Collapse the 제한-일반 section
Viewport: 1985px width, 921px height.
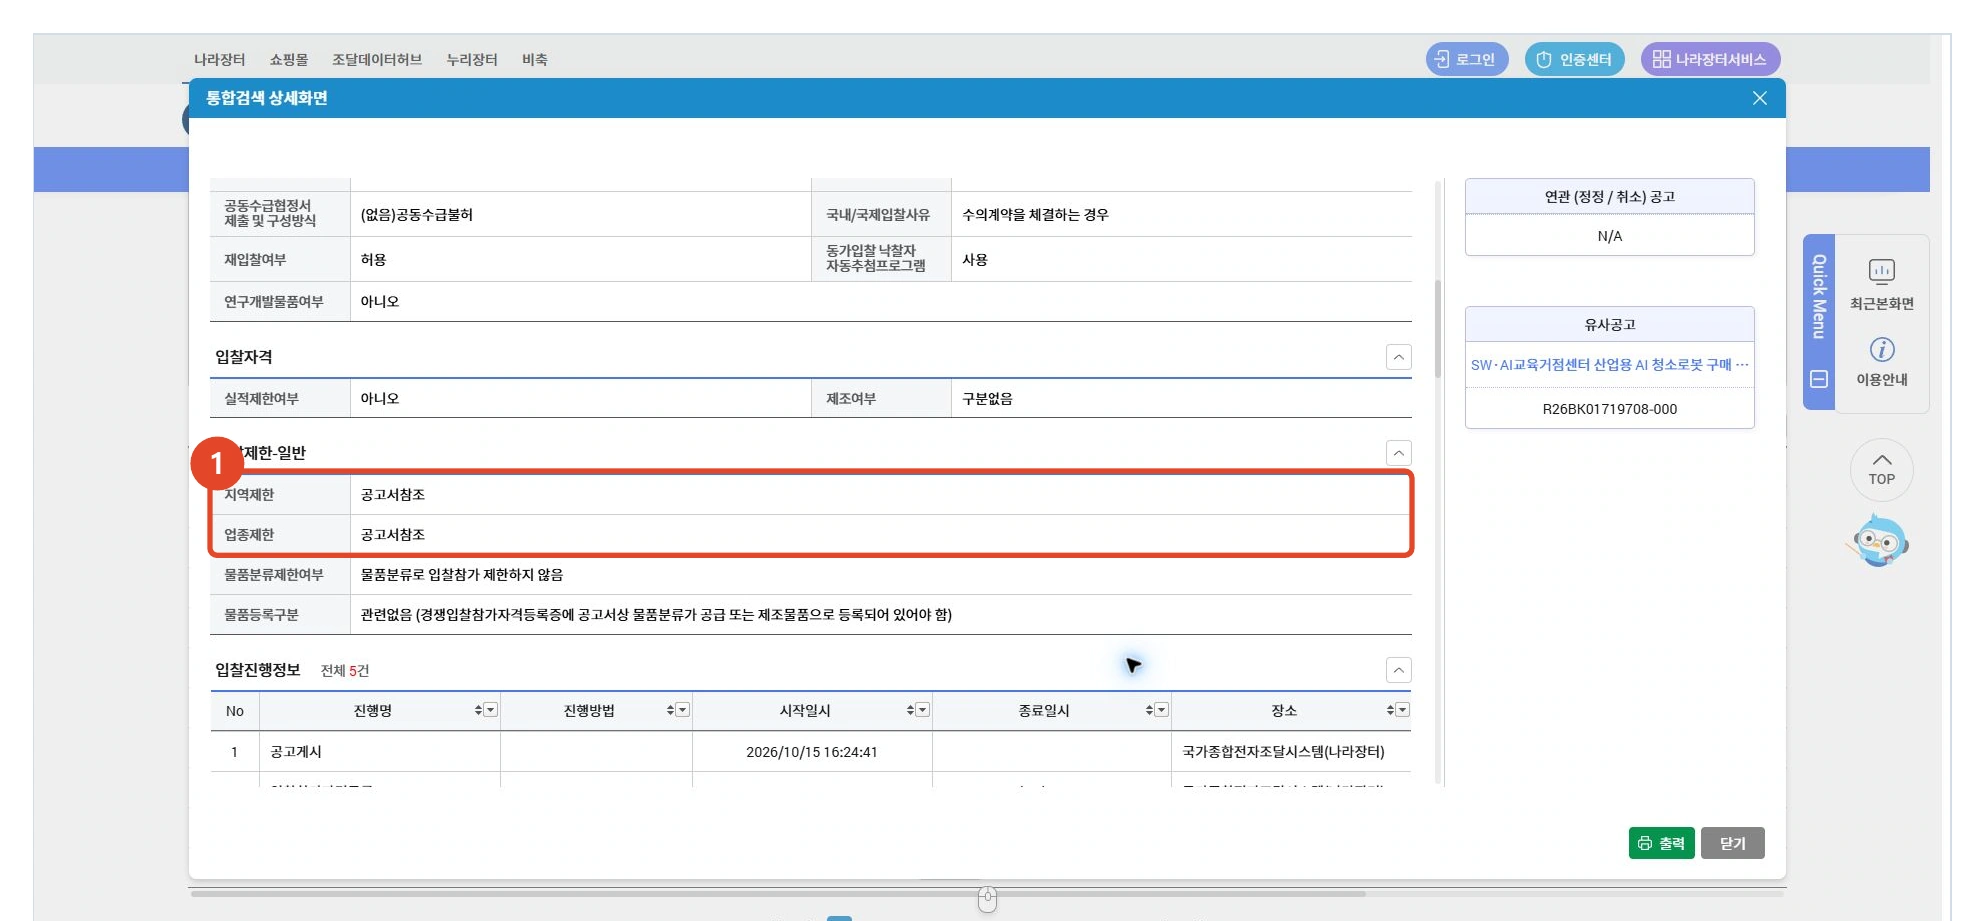tap(1399, 453)
